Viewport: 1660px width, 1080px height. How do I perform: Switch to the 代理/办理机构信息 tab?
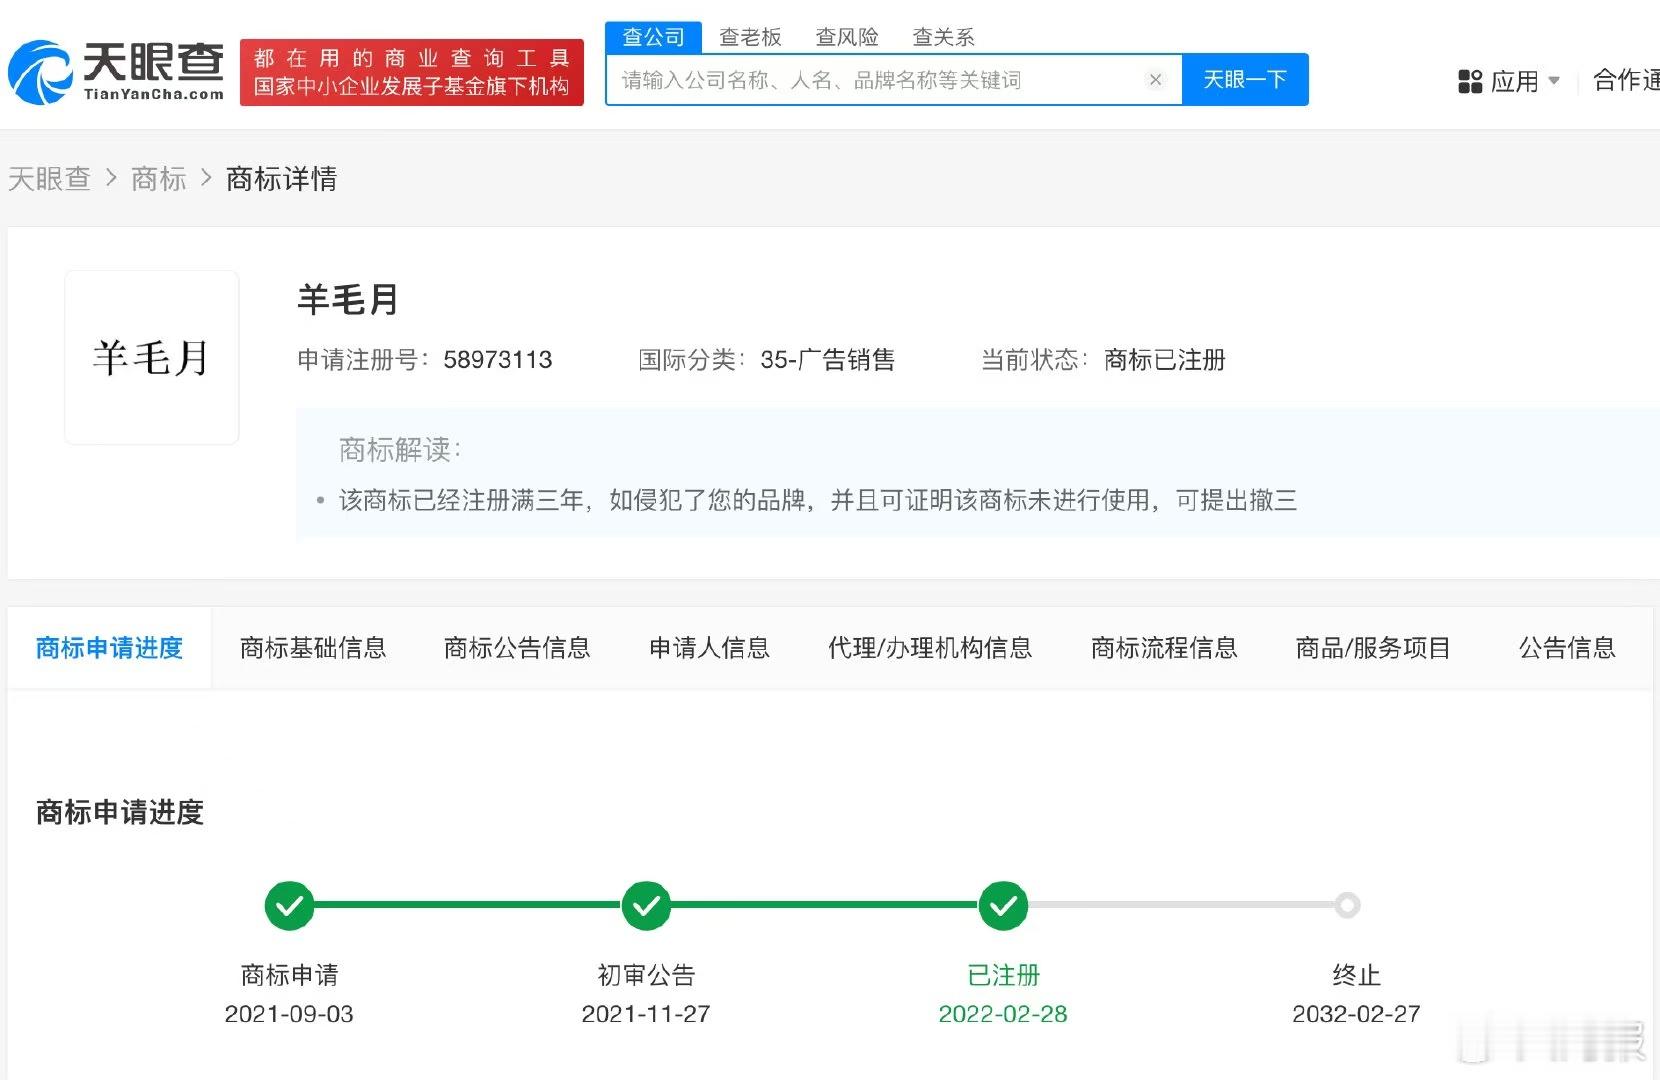coord(930,648)
